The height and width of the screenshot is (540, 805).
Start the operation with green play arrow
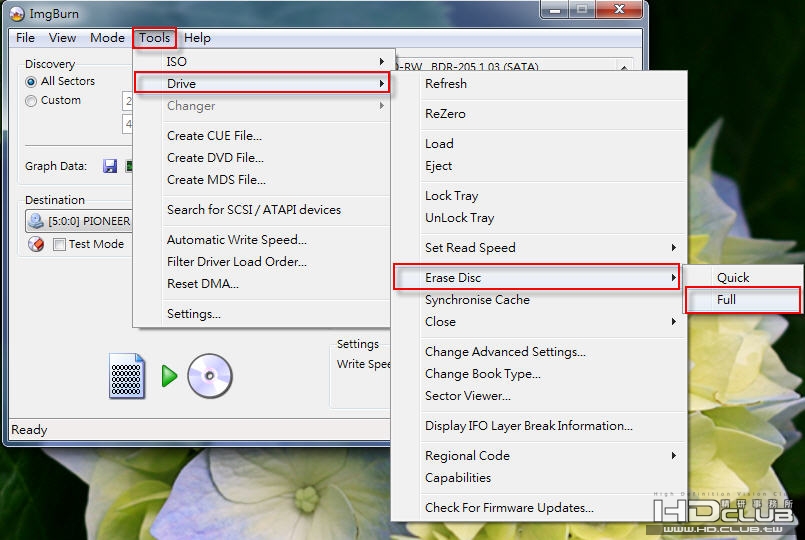click(169, 376)
